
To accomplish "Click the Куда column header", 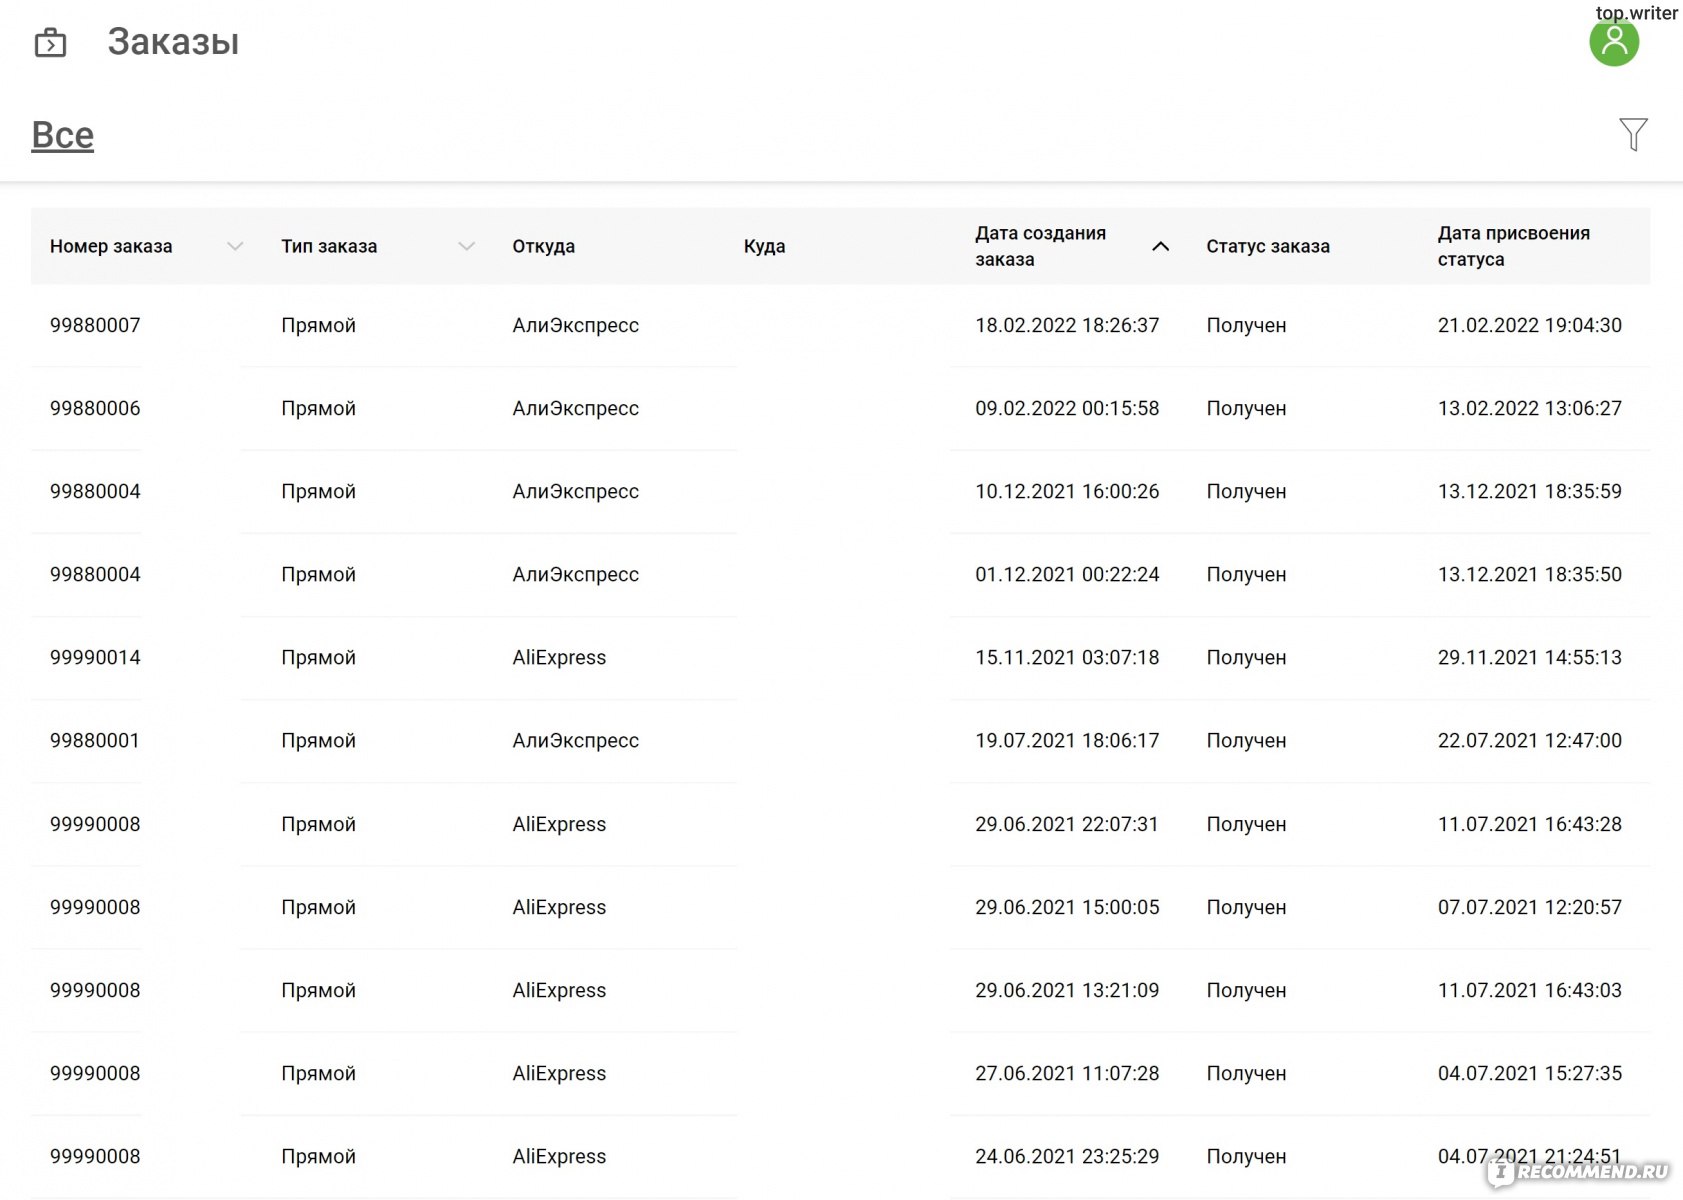I will coord(764,246).
